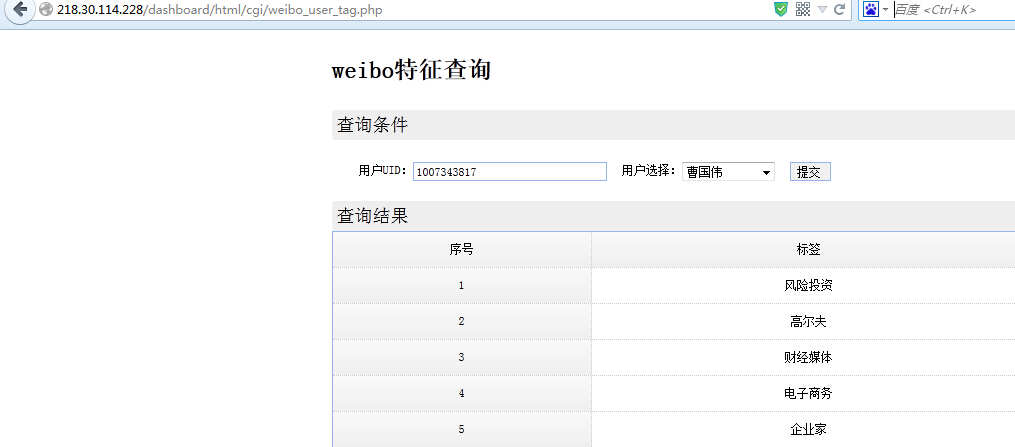Click the weibo特征查询 page heading

coord(412,70)
